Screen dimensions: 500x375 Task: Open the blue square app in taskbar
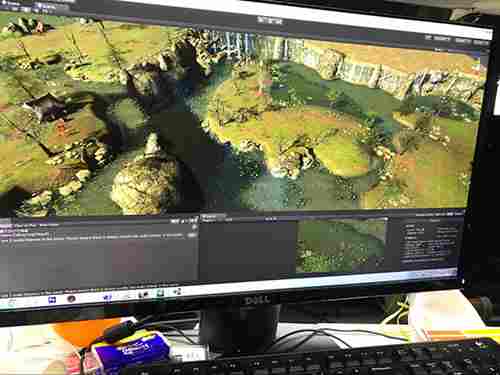point(52,300)
